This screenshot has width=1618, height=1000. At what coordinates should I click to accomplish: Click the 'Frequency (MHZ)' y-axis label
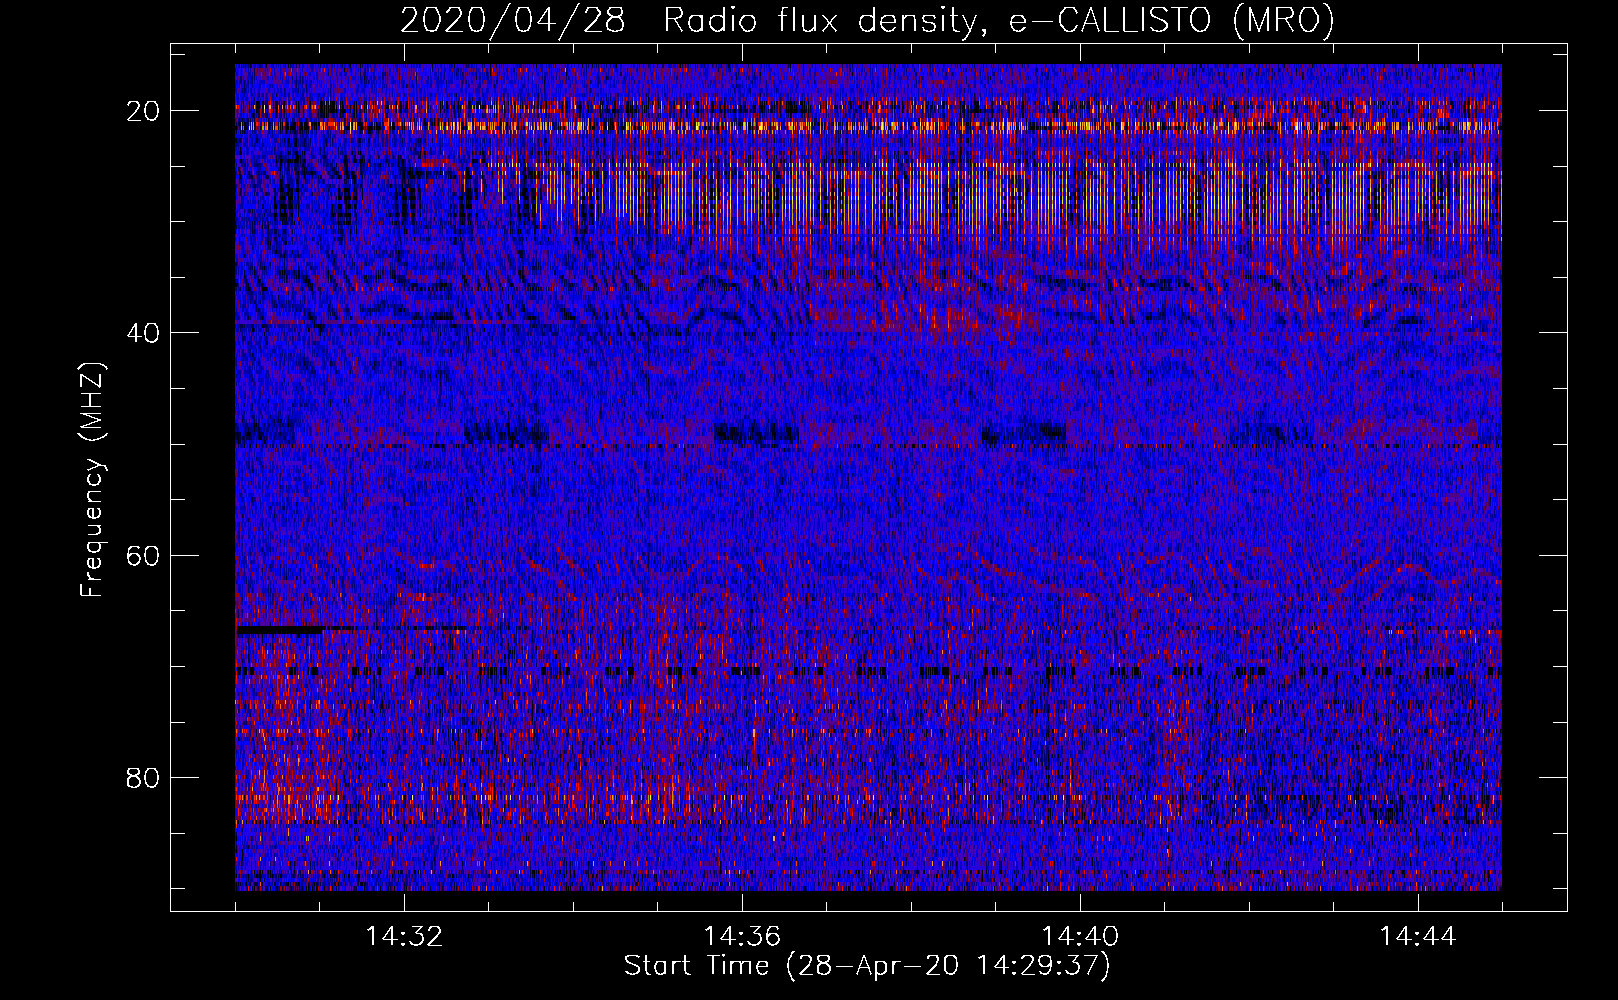click(92, 480)
